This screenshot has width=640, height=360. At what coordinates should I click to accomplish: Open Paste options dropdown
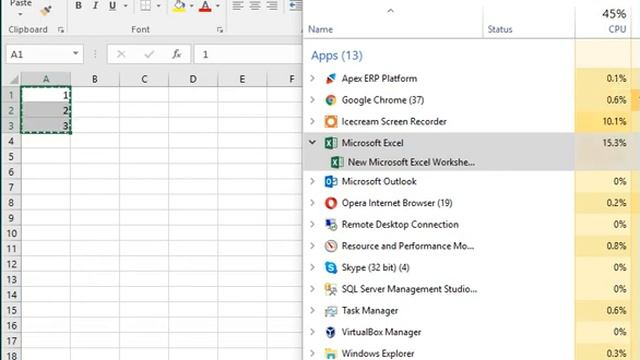[x=20, y=14]
